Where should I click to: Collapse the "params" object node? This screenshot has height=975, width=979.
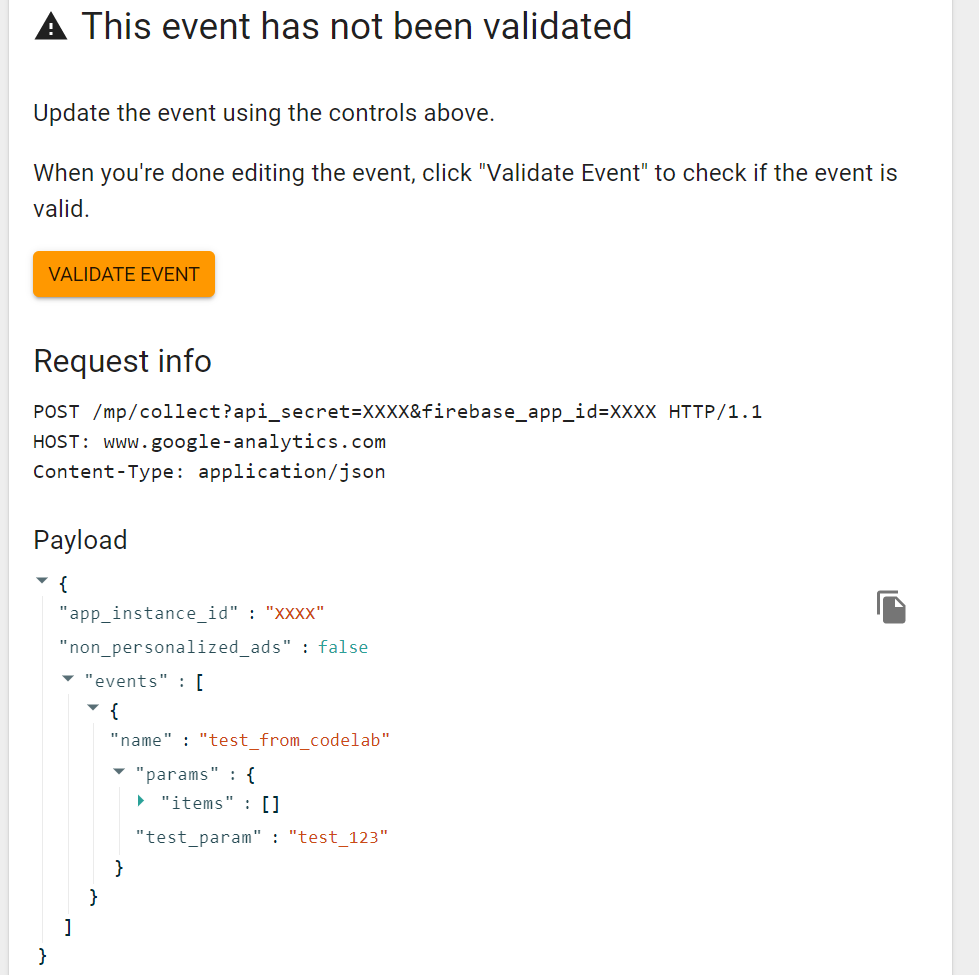119,772
